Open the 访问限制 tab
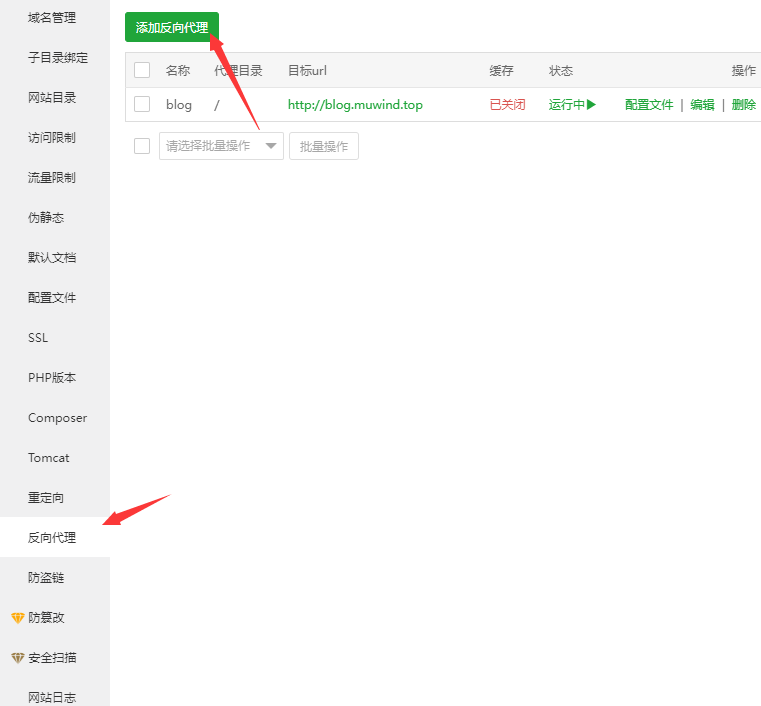 [x=52, y=138]
